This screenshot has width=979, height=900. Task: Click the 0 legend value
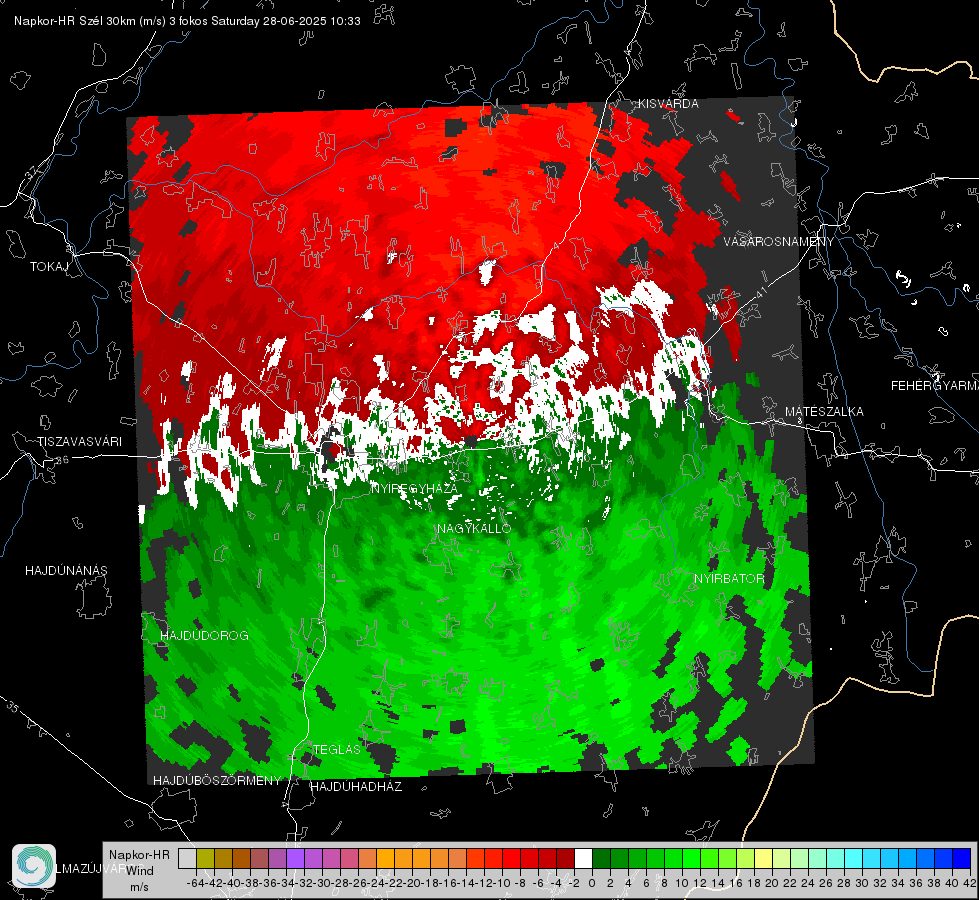click(592, 883)
